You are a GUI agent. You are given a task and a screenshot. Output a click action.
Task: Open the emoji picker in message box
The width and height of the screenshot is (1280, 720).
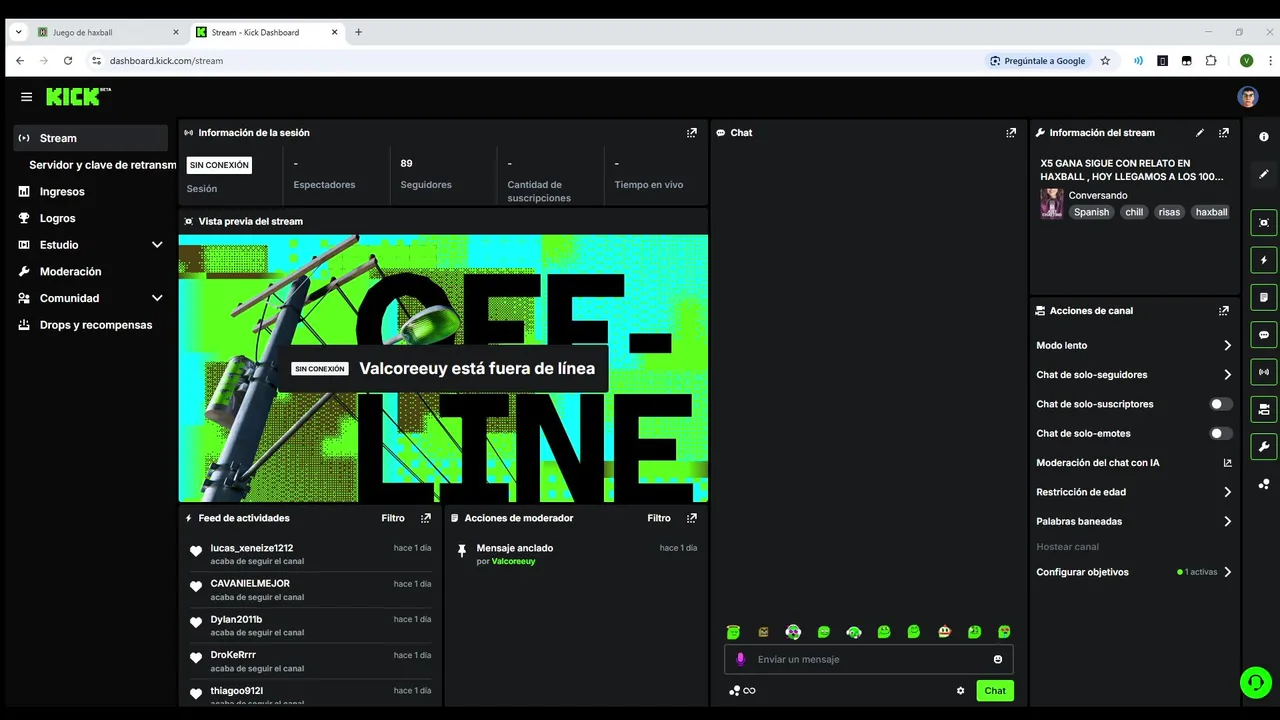pos(997,659)
